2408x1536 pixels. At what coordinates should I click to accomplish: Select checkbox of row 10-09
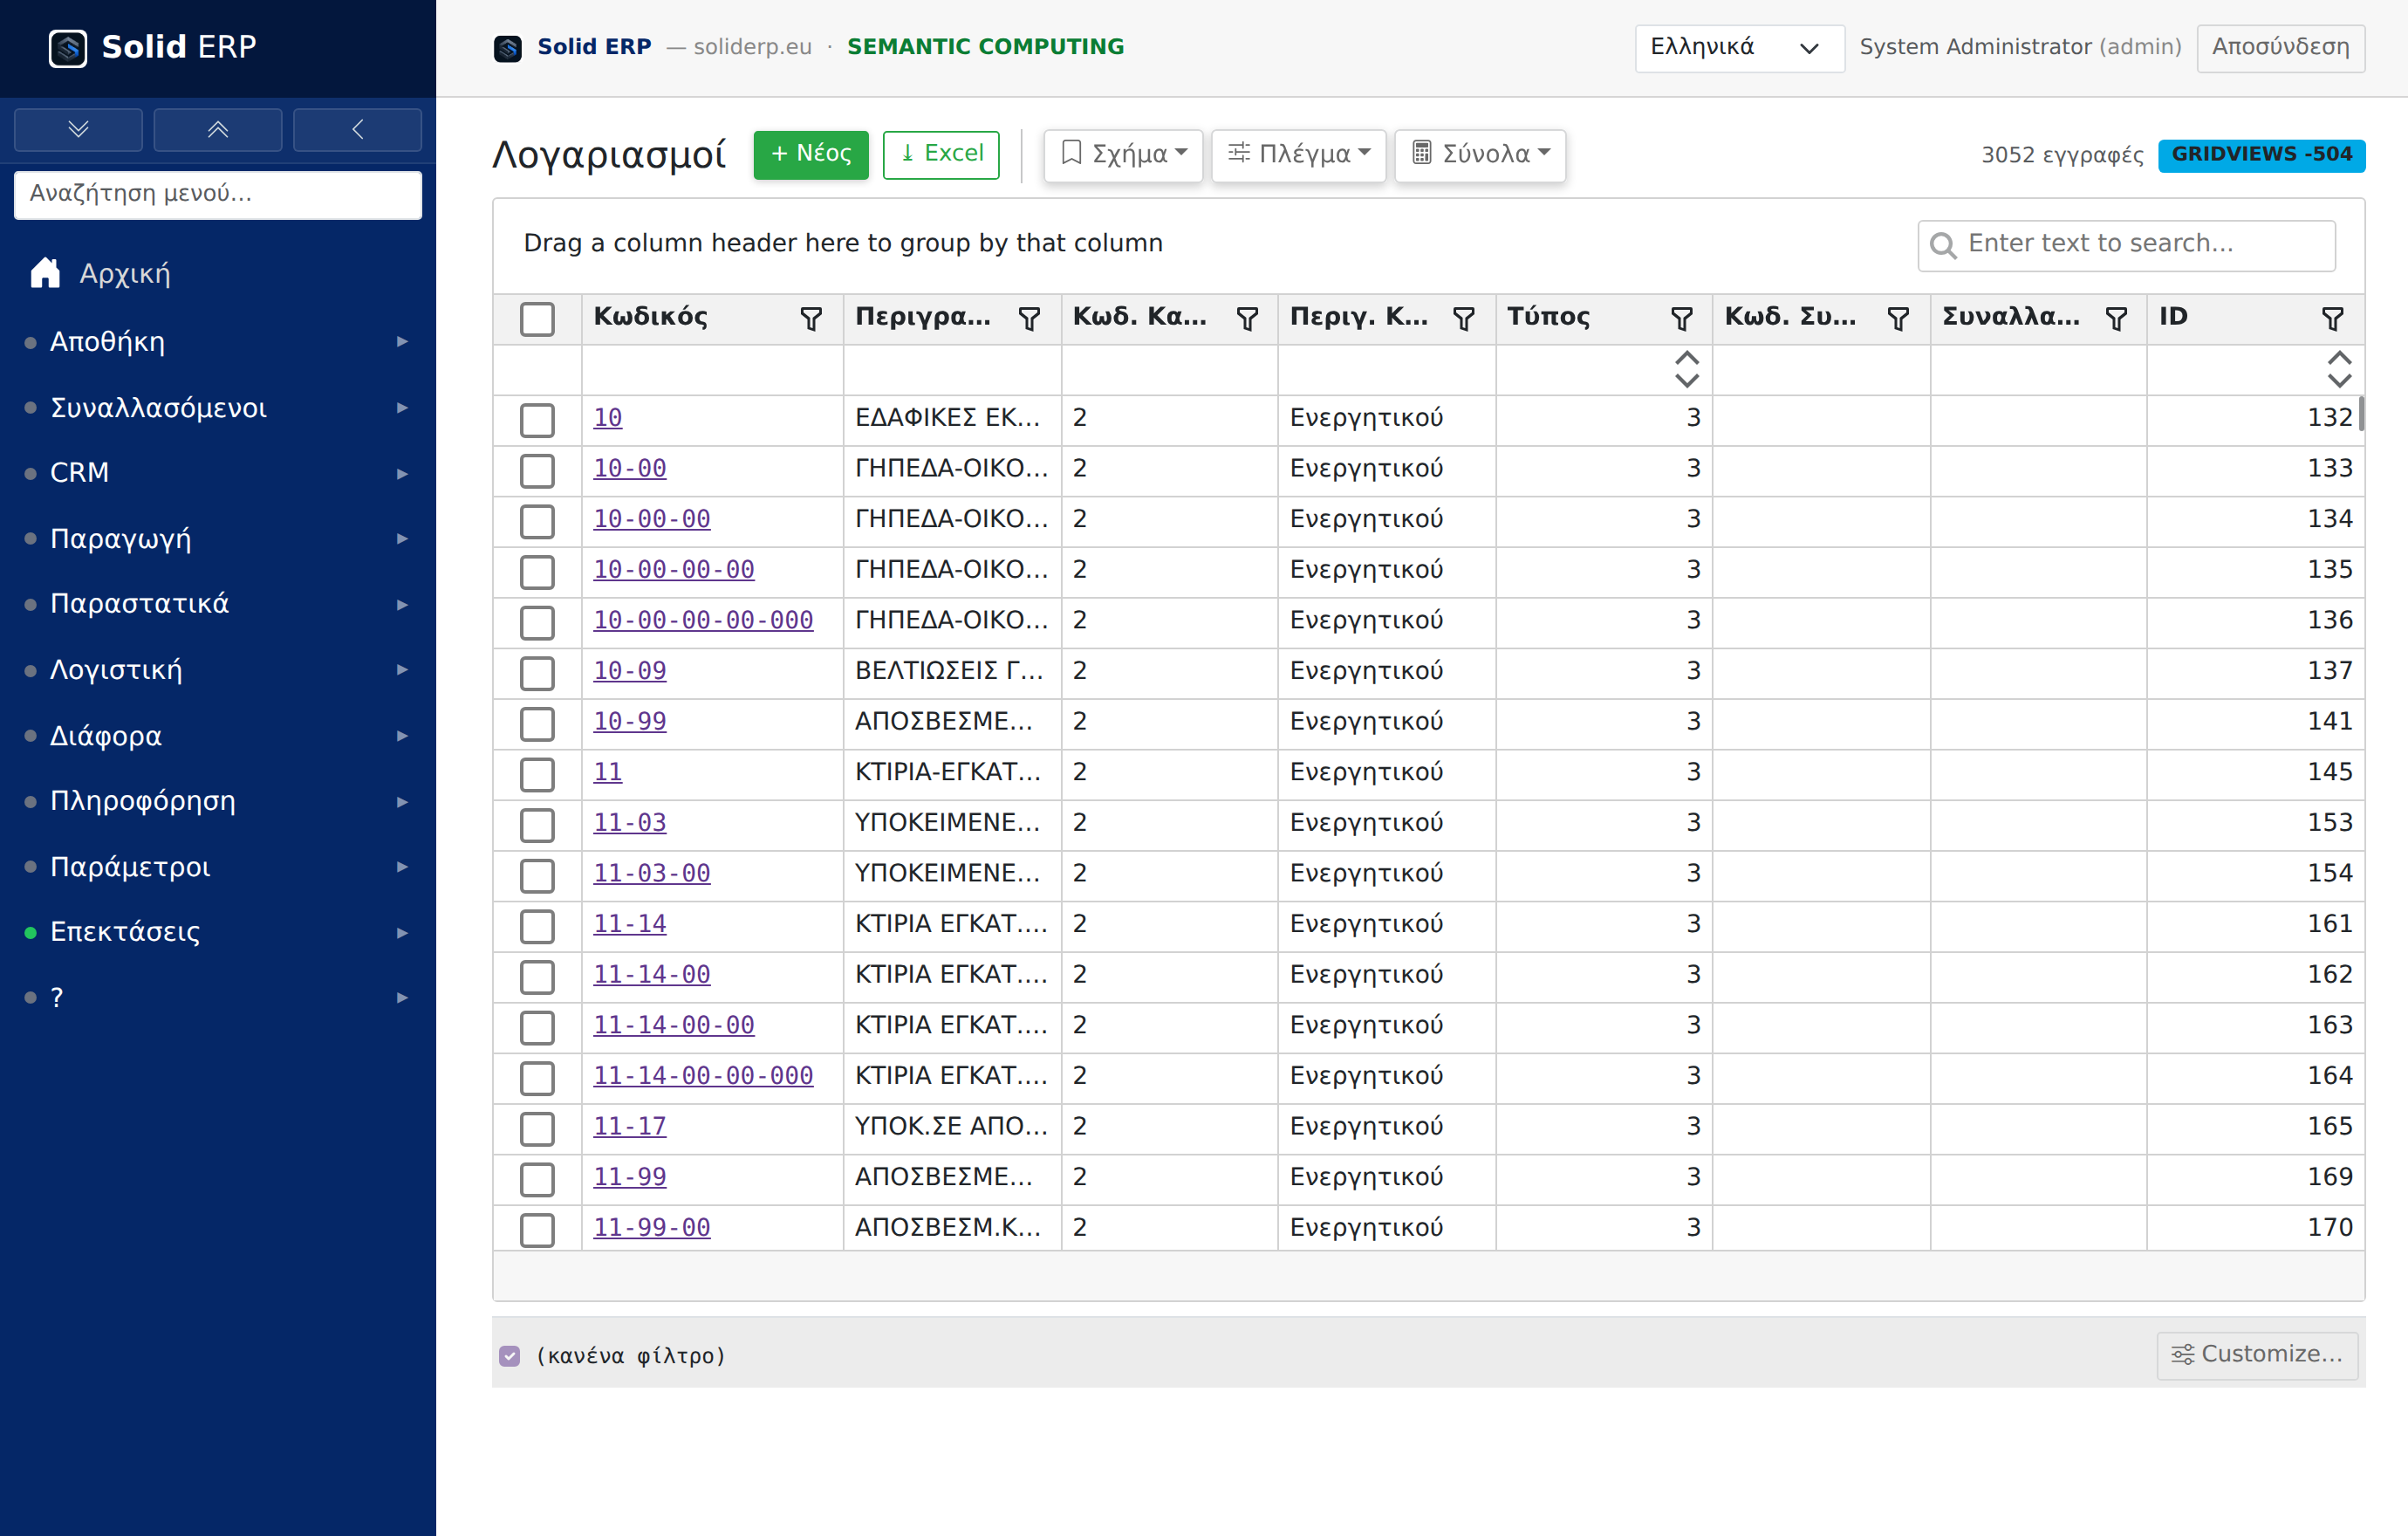tap(537, 673)
